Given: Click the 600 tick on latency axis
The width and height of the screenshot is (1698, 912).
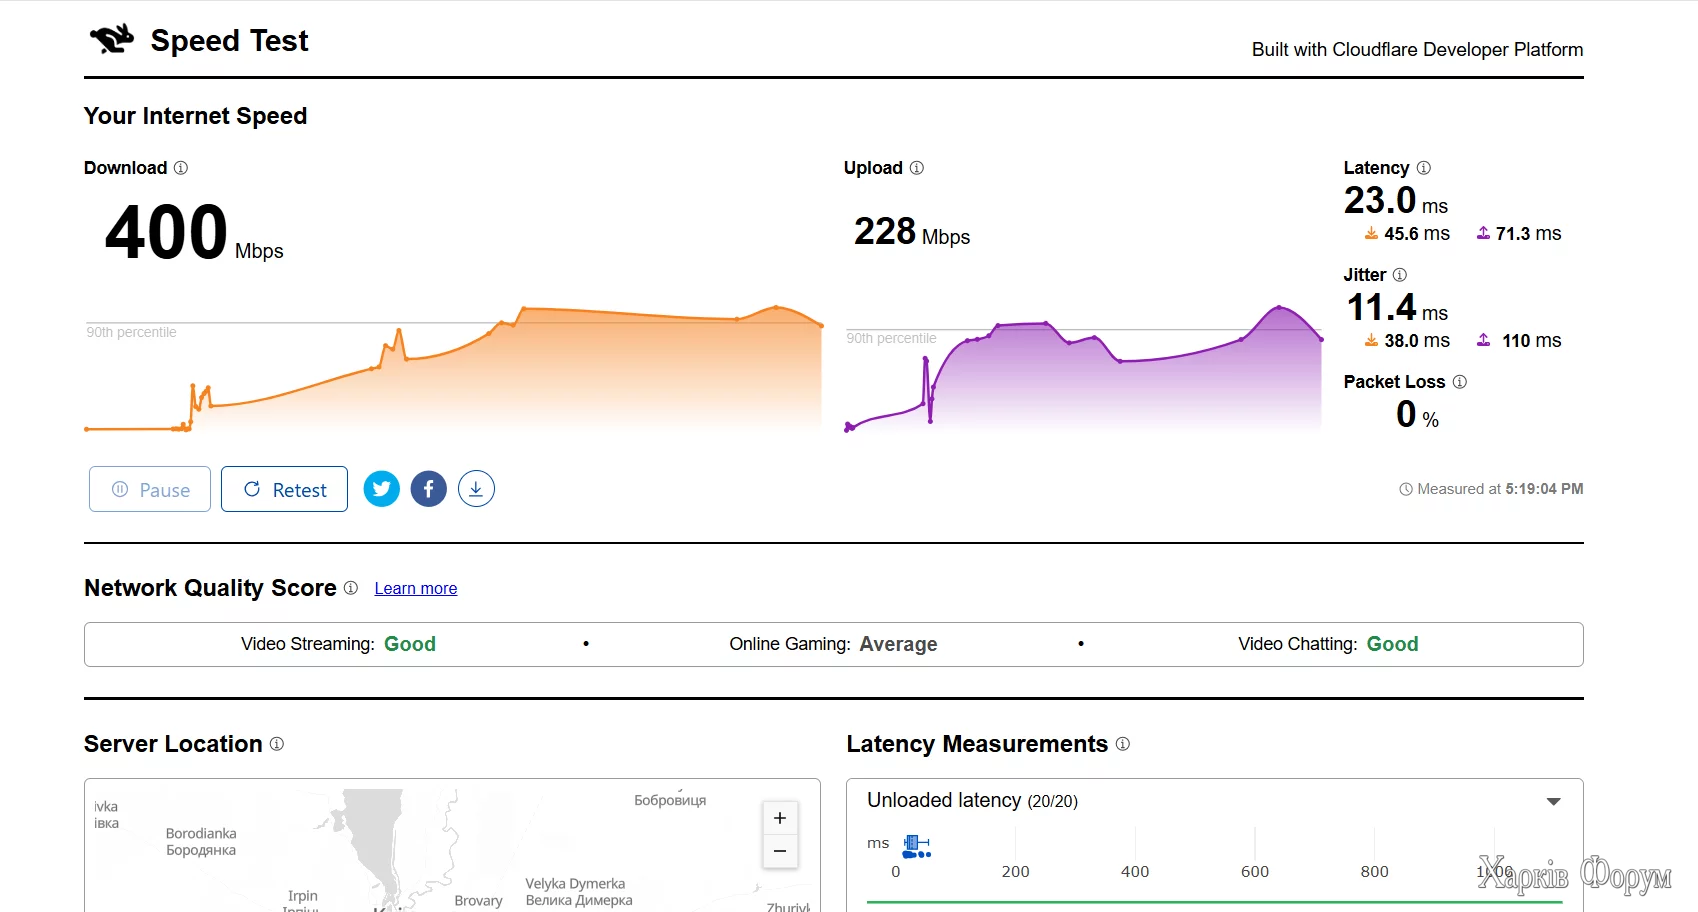Looking at the screenshot, I should (1255, 872).
